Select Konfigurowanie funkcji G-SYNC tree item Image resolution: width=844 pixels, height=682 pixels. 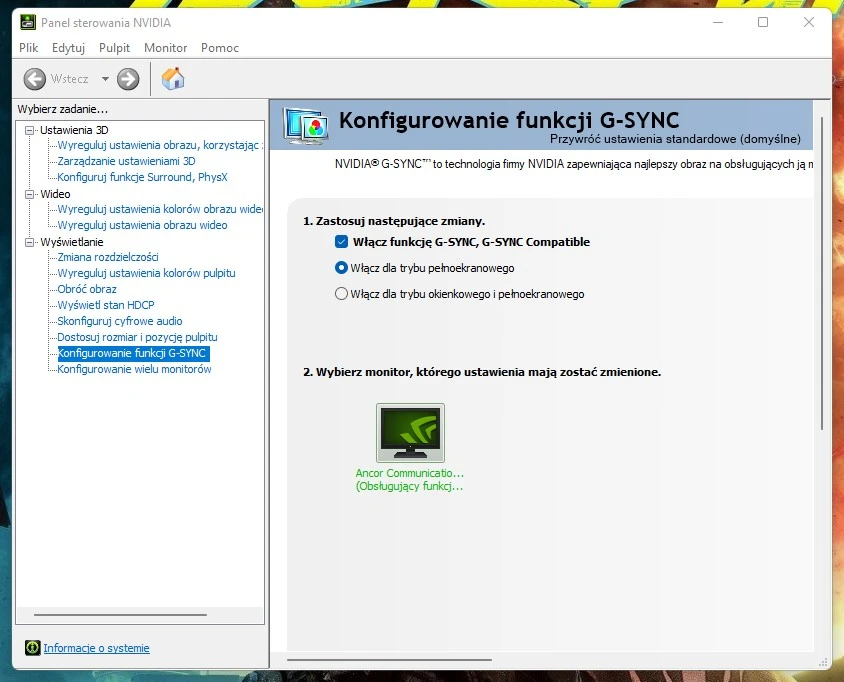[133, 353]
